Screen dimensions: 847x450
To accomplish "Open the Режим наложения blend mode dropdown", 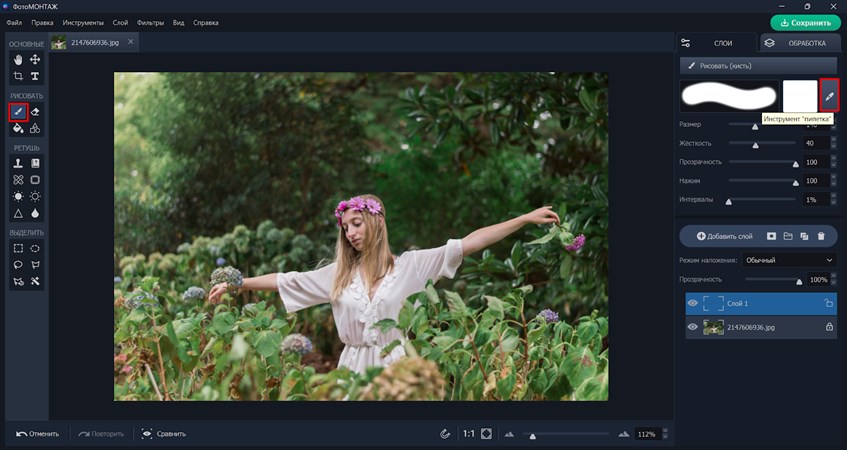I will point(786,260).
